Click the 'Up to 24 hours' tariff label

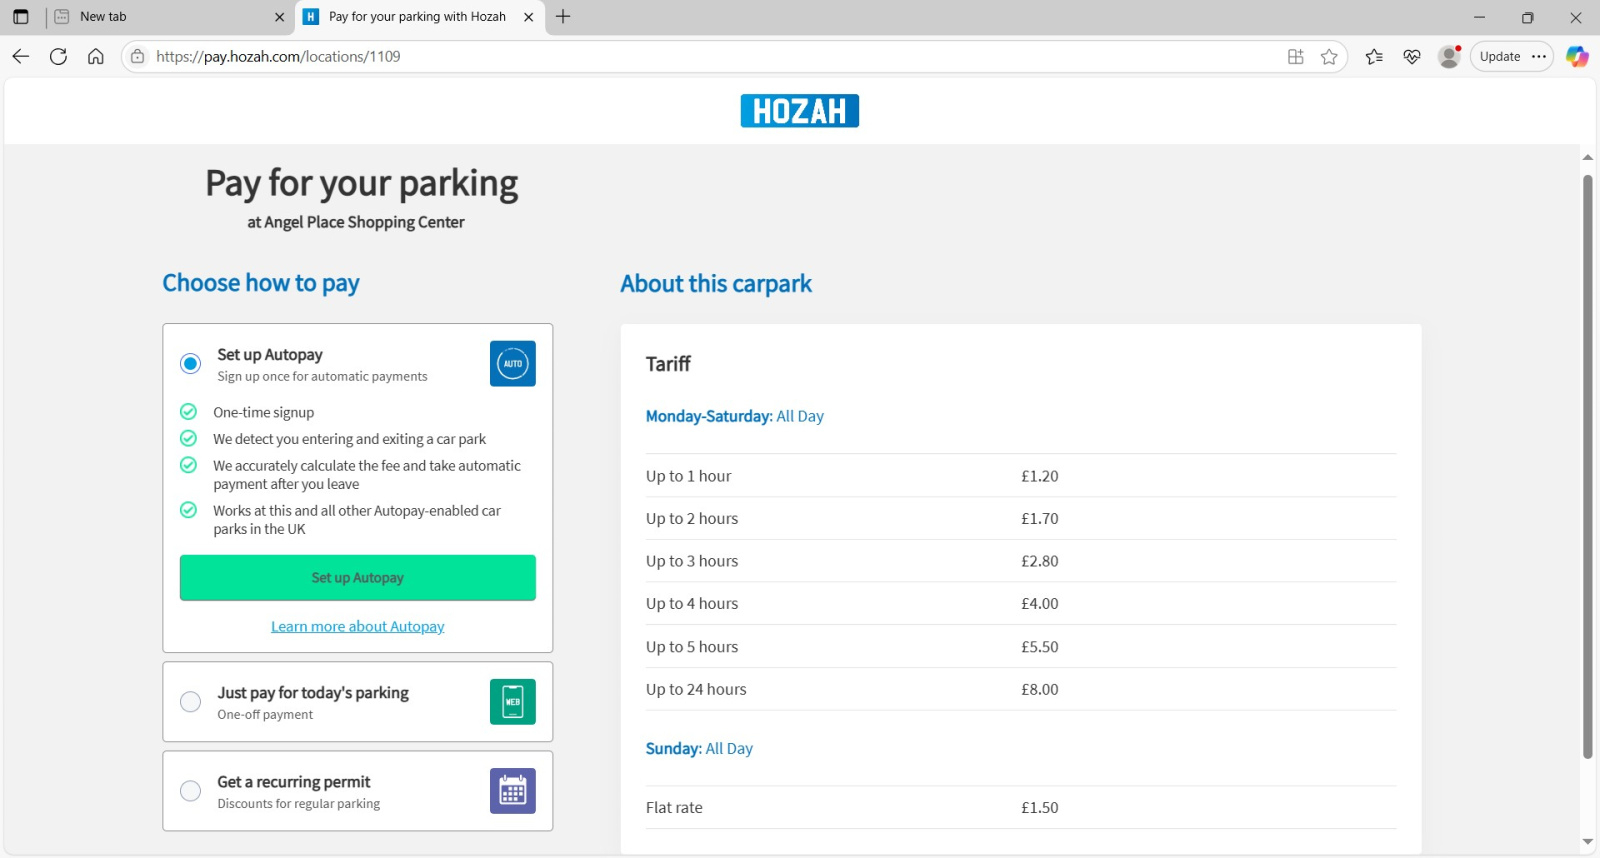696,690
